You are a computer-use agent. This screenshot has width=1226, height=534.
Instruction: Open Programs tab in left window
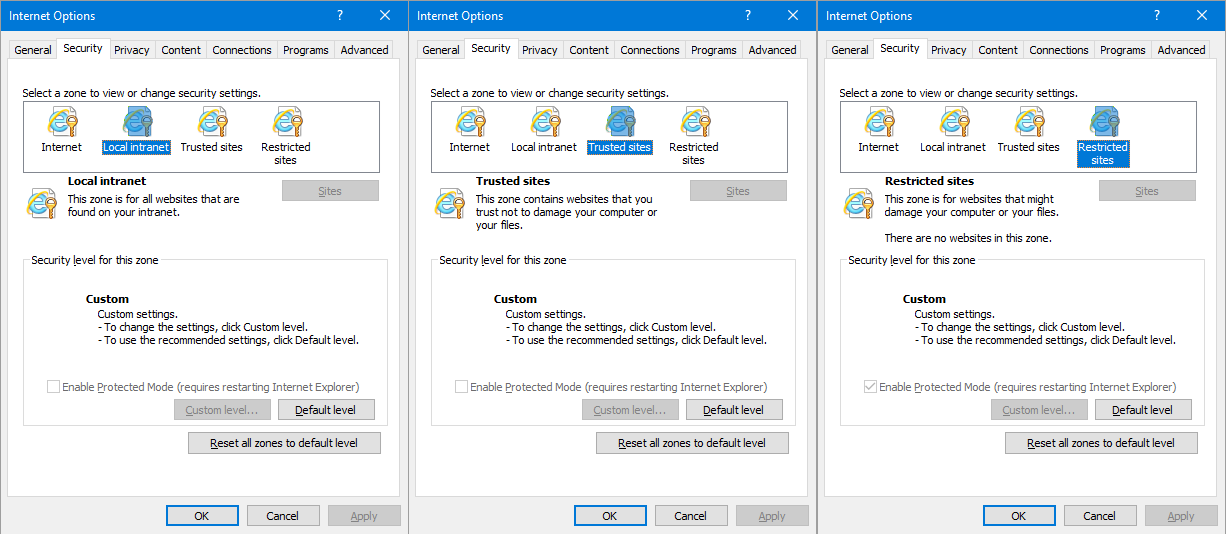pyautogui.click(x=306, y=50)
